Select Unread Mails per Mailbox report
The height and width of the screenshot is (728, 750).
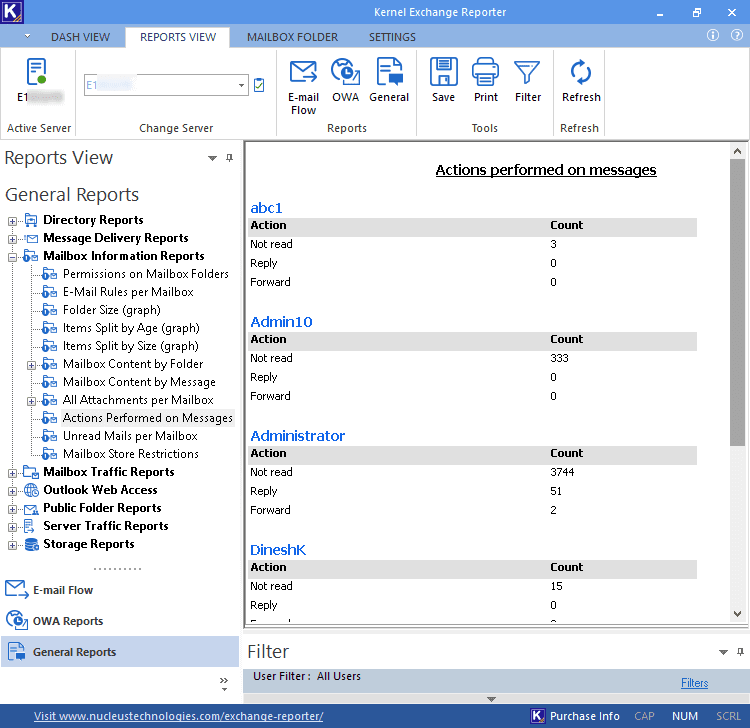click(130, 436)
